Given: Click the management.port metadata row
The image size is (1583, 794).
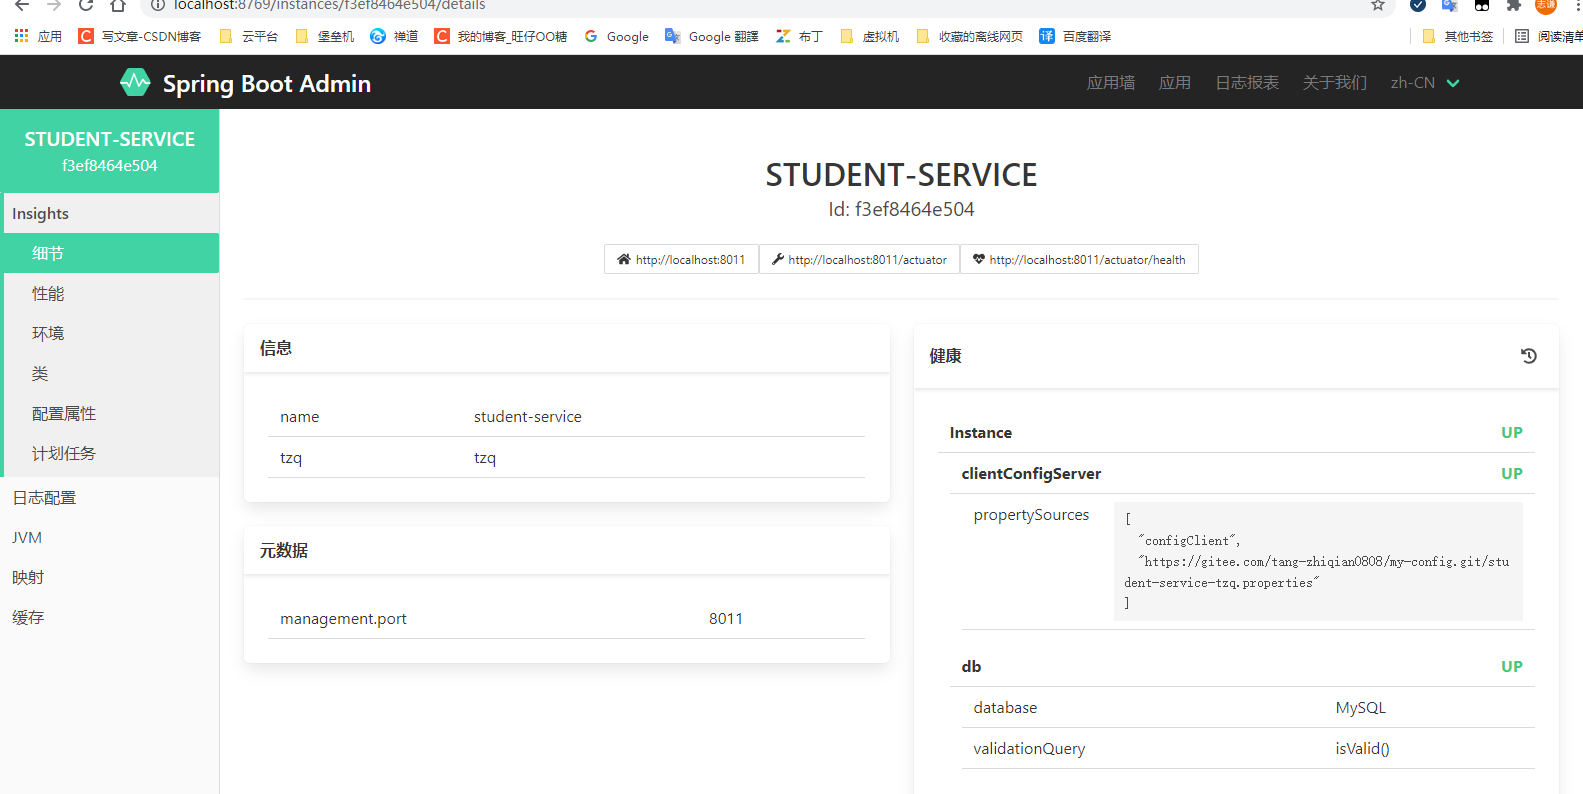Looking at the screenshot, I should (x=566, y=618).
